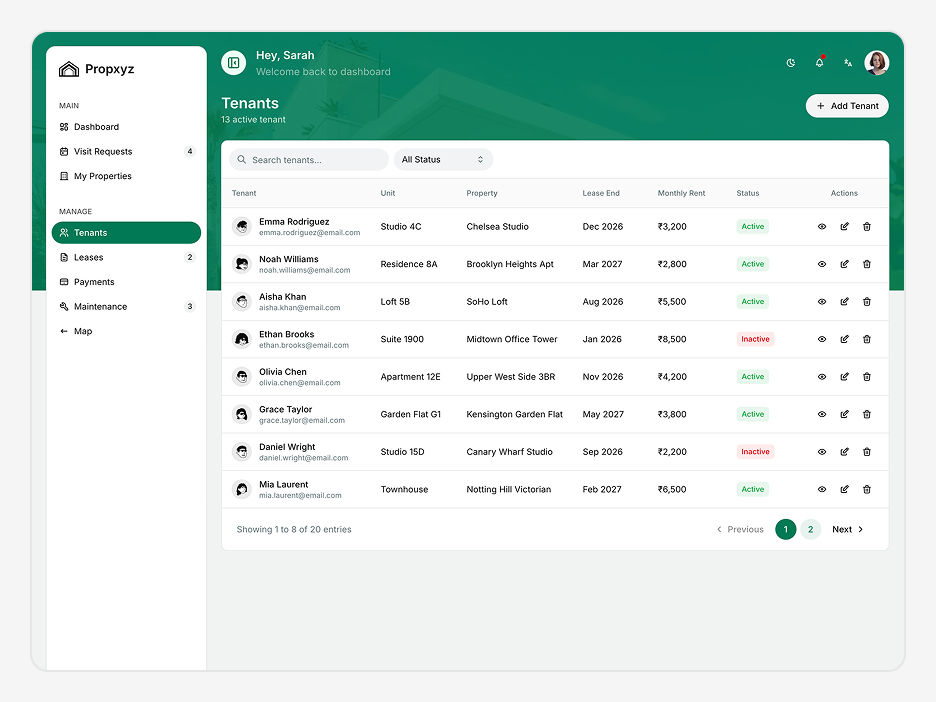Go to Dashboard in sidebar
Image resolution: width=936 pixels, height=702 pixels.
[126, 127]
